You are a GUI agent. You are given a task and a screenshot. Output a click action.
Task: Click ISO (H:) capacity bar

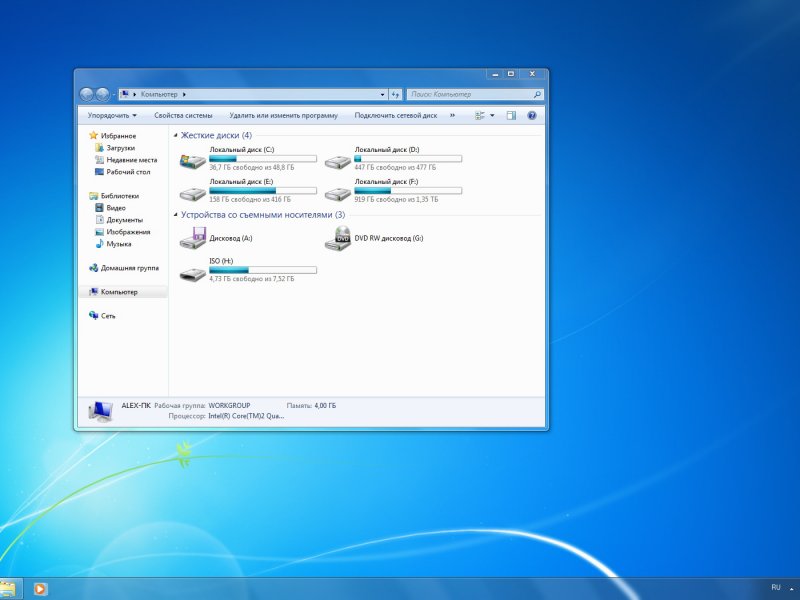point(263,270)
